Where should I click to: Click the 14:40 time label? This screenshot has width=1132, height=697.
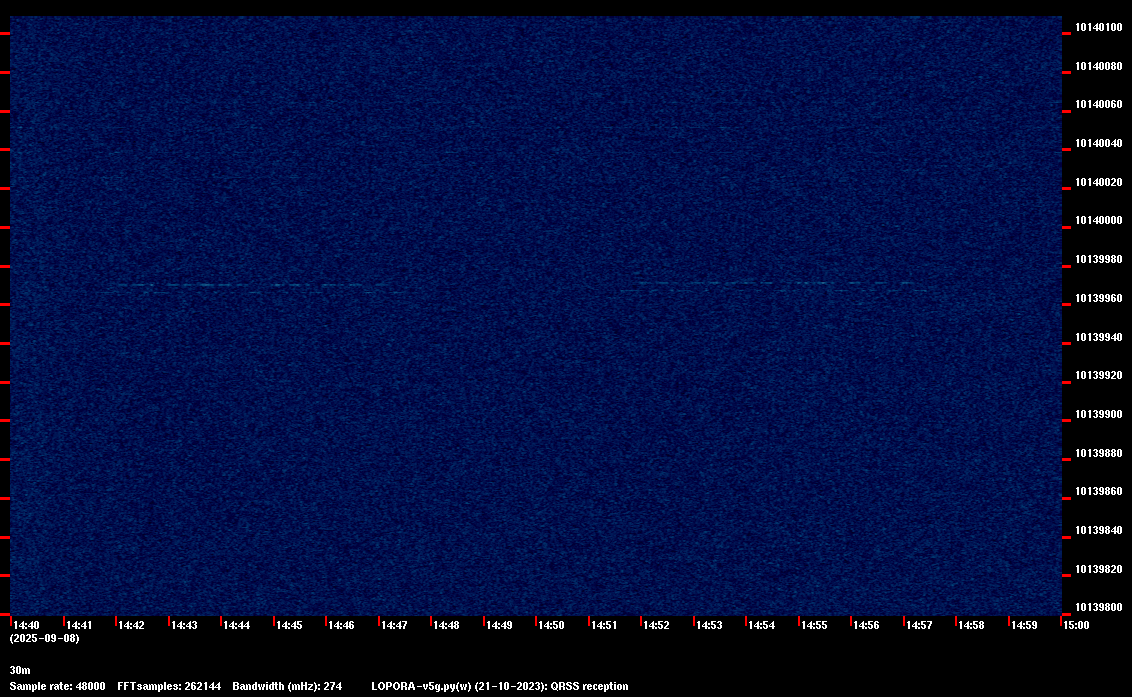pos(27,625)
